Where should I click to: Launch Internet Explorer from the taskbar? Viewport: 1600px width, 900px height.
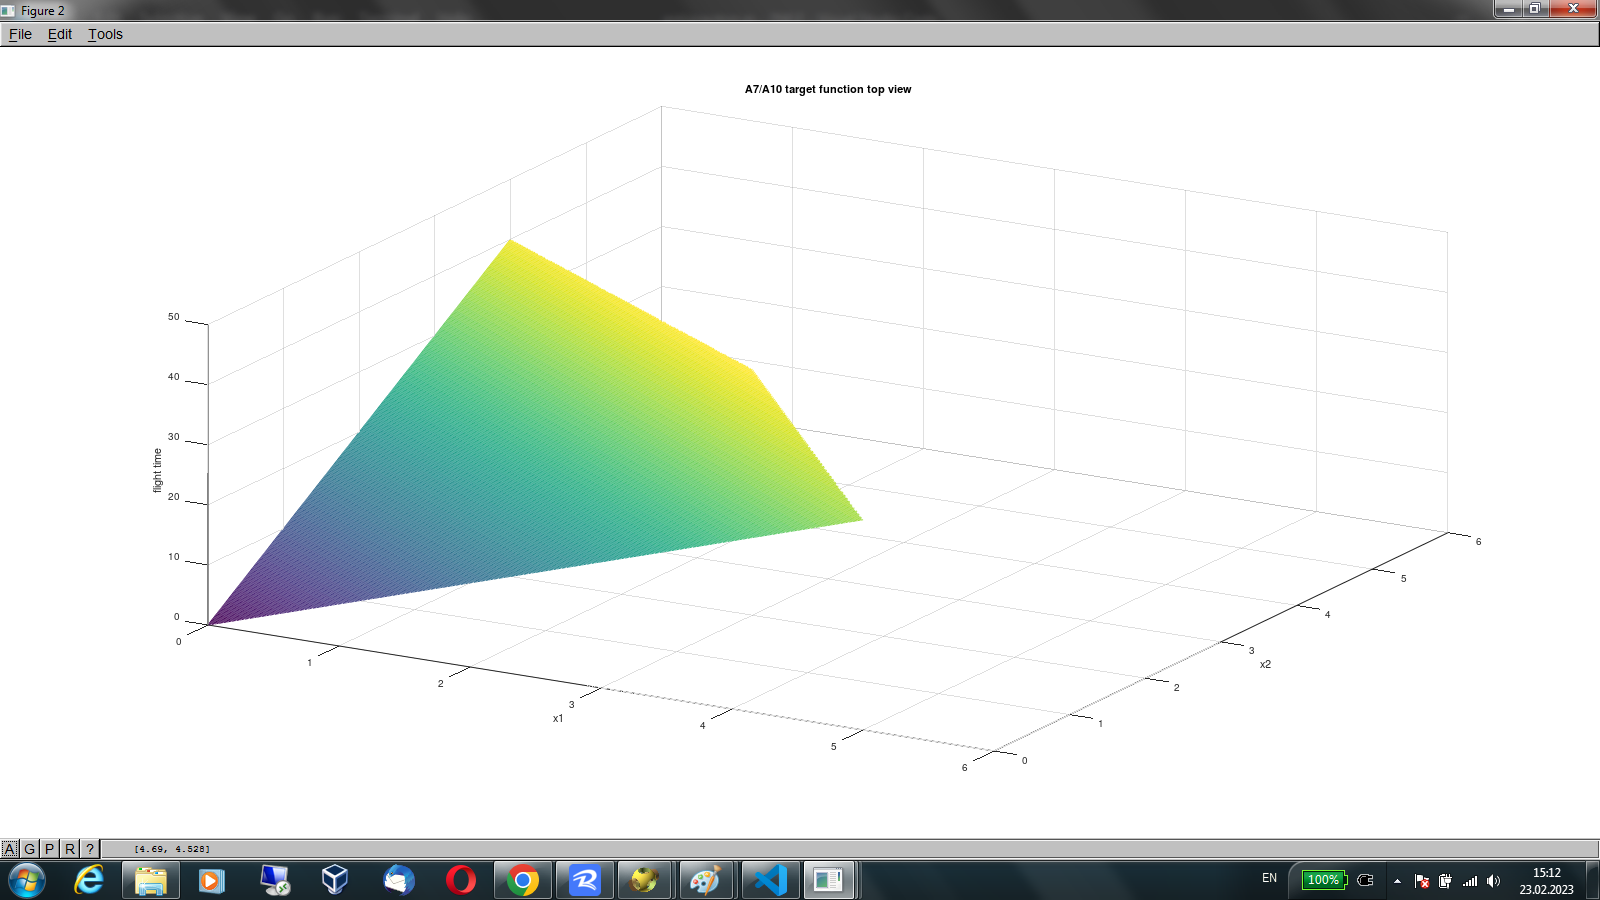tap(89, 880)
